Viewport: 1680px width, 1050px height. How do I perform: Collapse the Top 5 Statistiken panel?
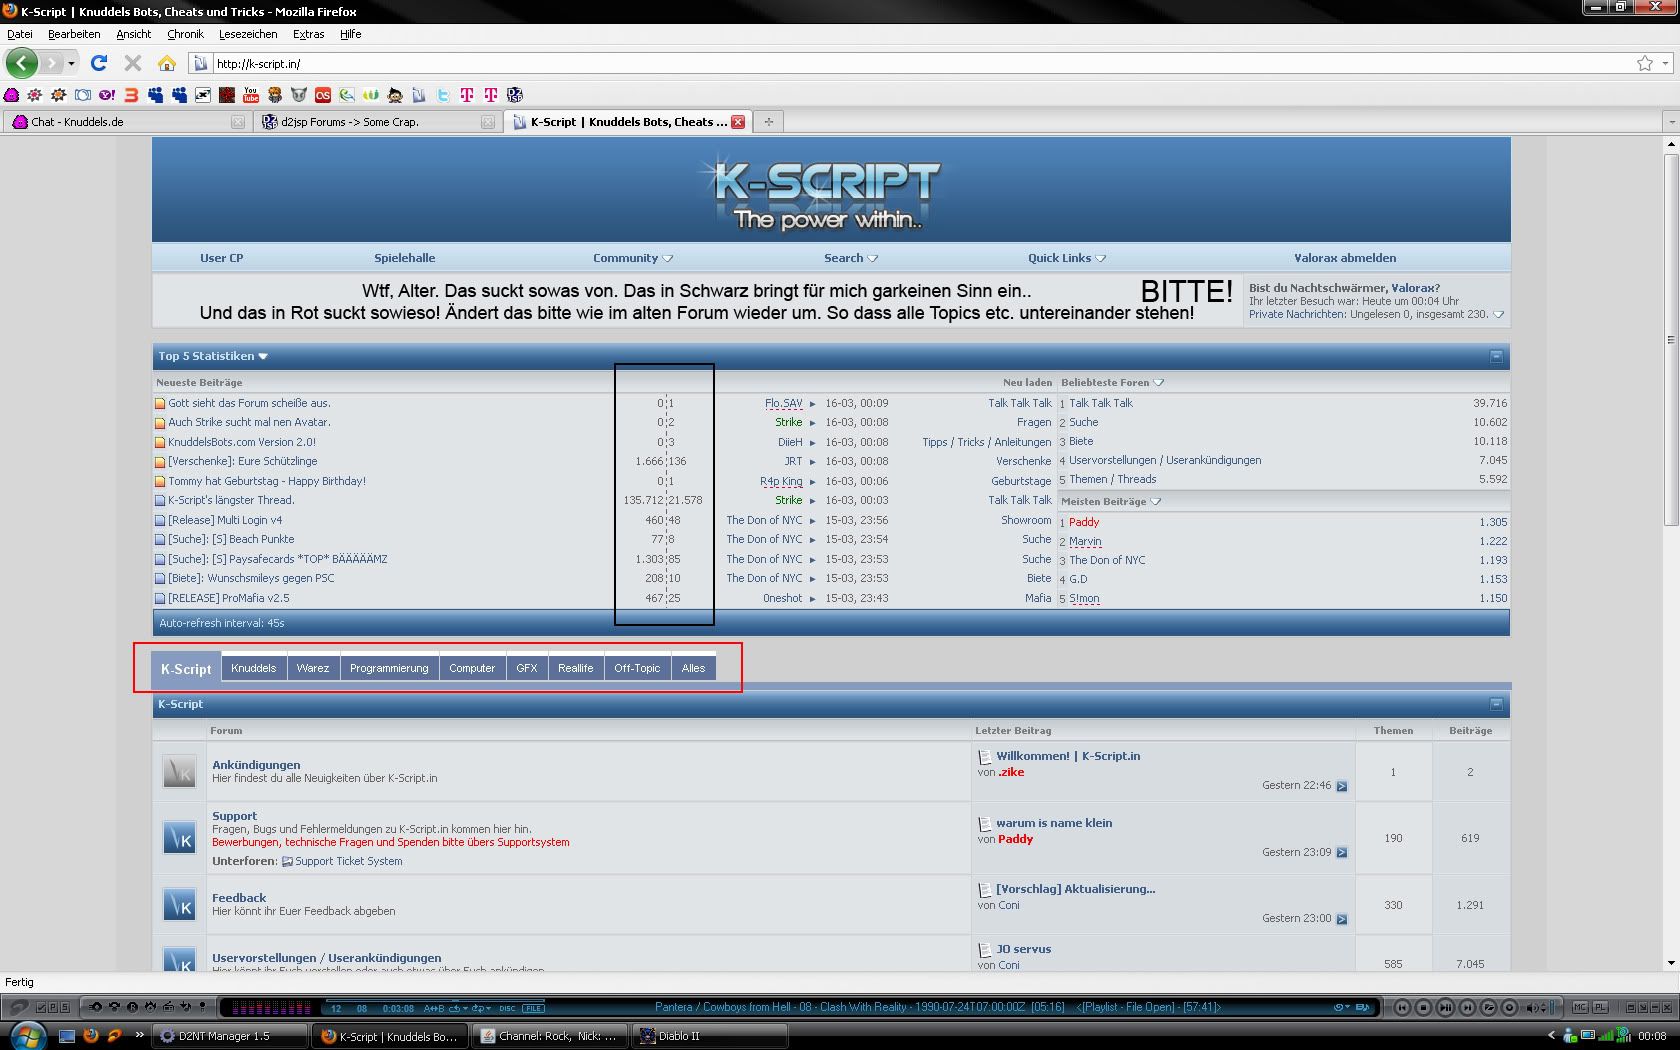[1496, 356]
